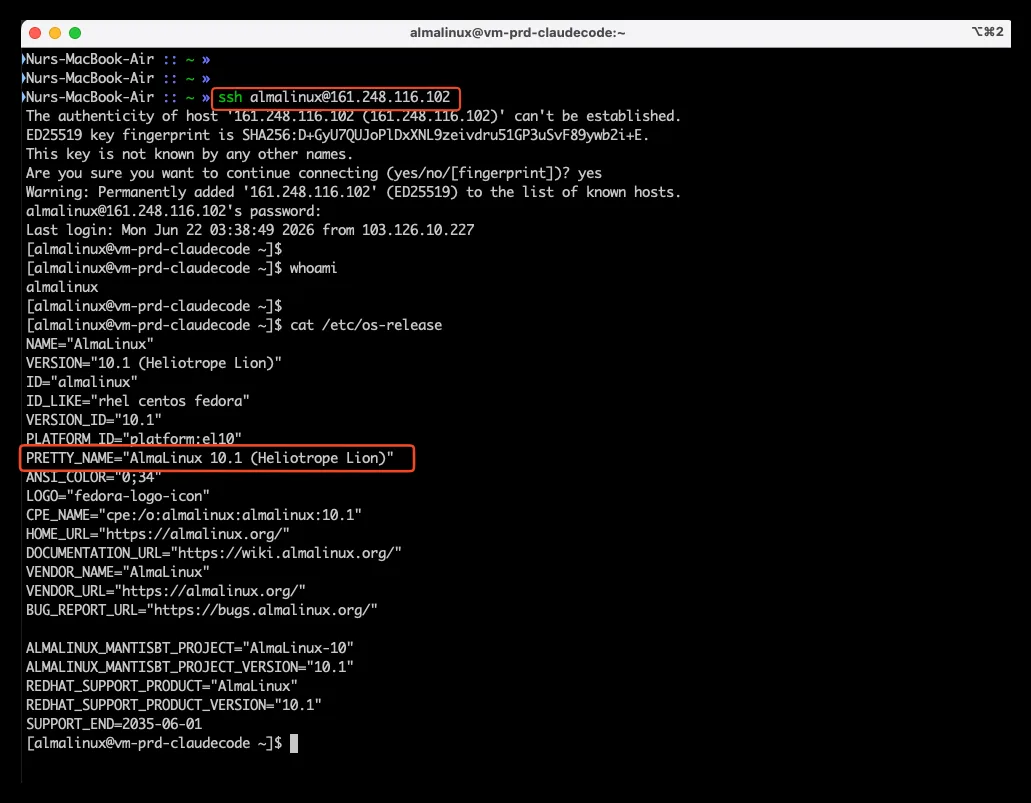Click the keyboard shortcut indicator ⌥⌘2 in title bar
The height and width of the screenshot is (803, 1031).
988,32
